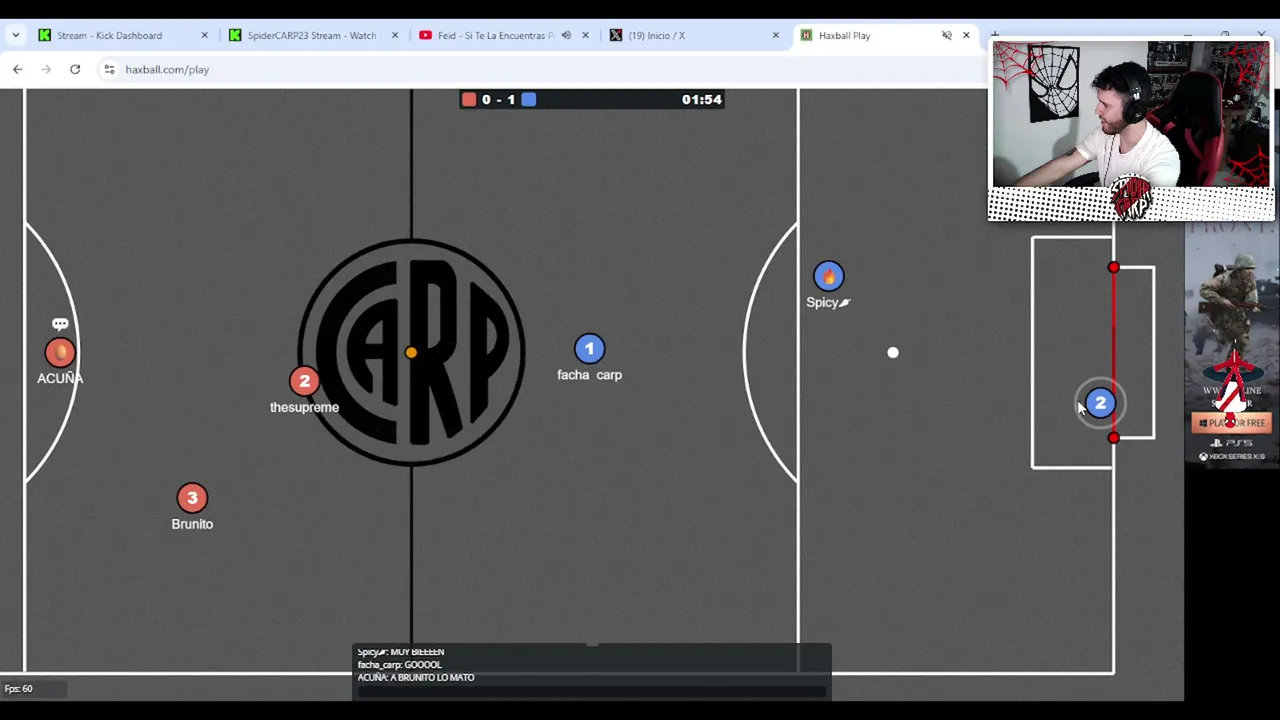The image size is (1280, 720).
Task: Click blue player number 1 facha carp
Action: (589, 348)
